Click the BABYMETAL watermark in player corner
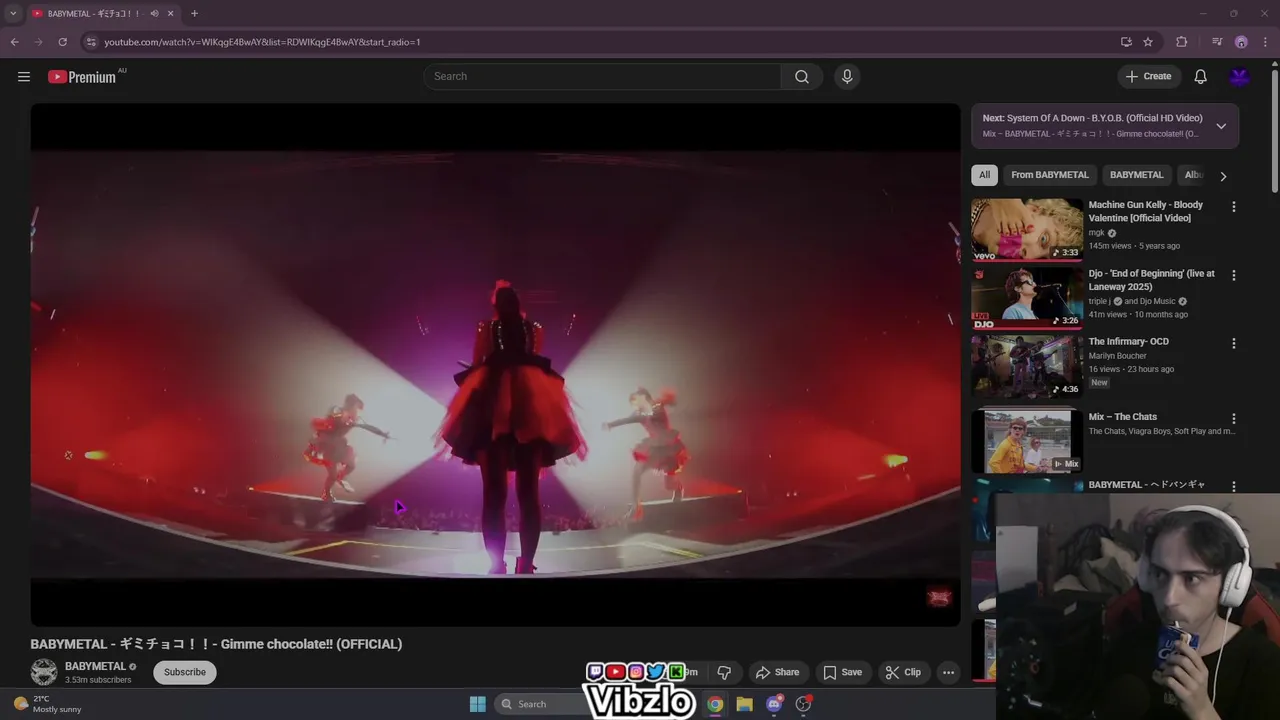This screenshot has height=720, width=1280. (939, 597)
